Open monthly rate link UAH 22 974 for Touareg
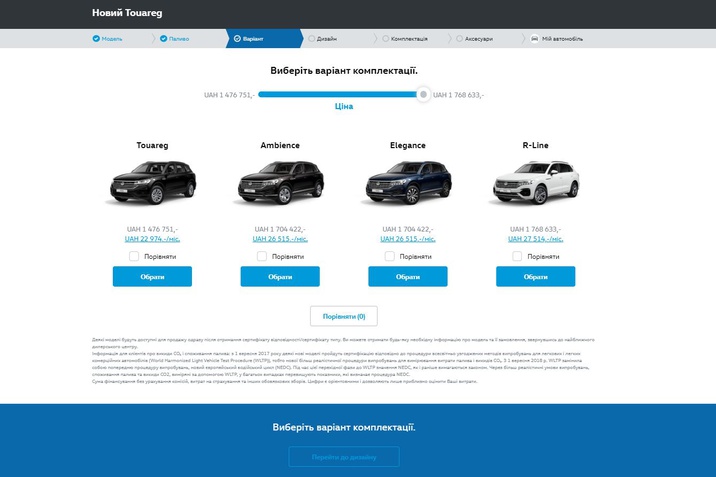 [153, 239]
